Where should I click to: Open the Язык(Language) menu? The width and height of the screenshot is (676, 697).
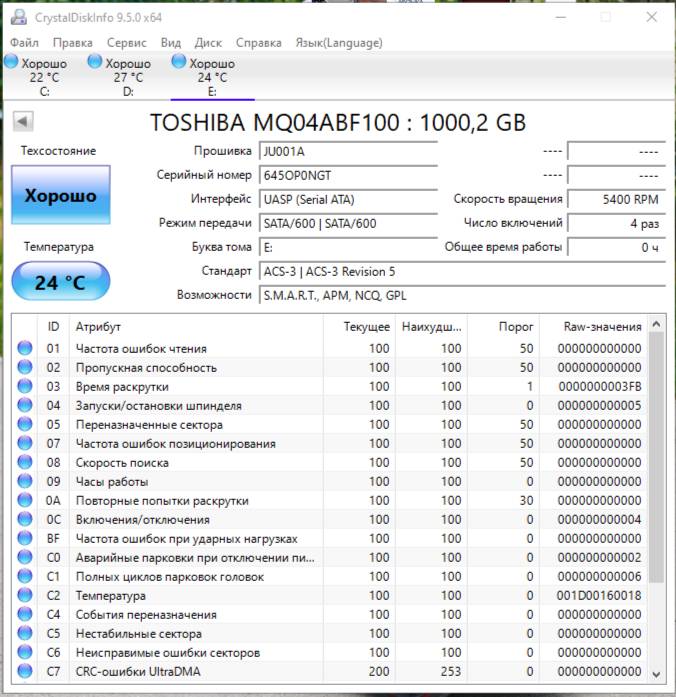coord(338,43)
